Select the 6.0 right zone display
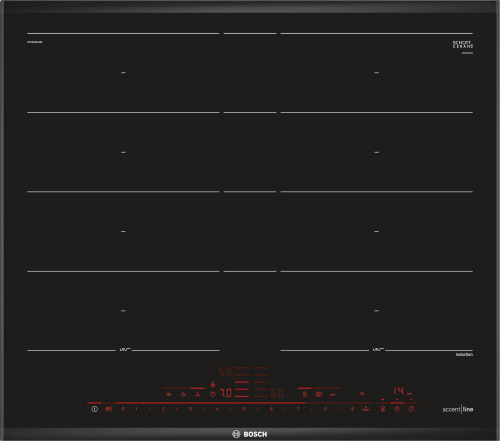The width and height of the screenshot is (500, 441). coord(277,393)
